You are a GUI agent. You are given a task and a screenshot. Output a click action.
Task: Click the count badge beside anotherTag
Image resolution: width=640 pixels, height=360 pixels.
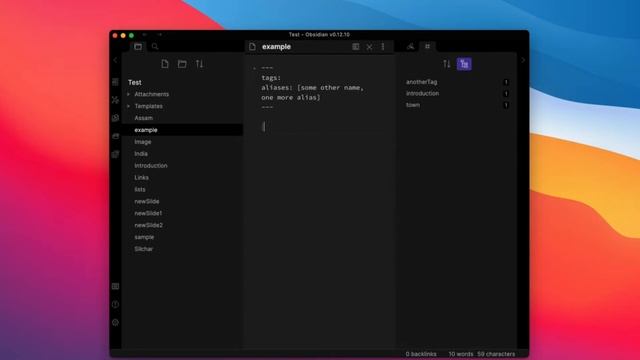point(506,82)
